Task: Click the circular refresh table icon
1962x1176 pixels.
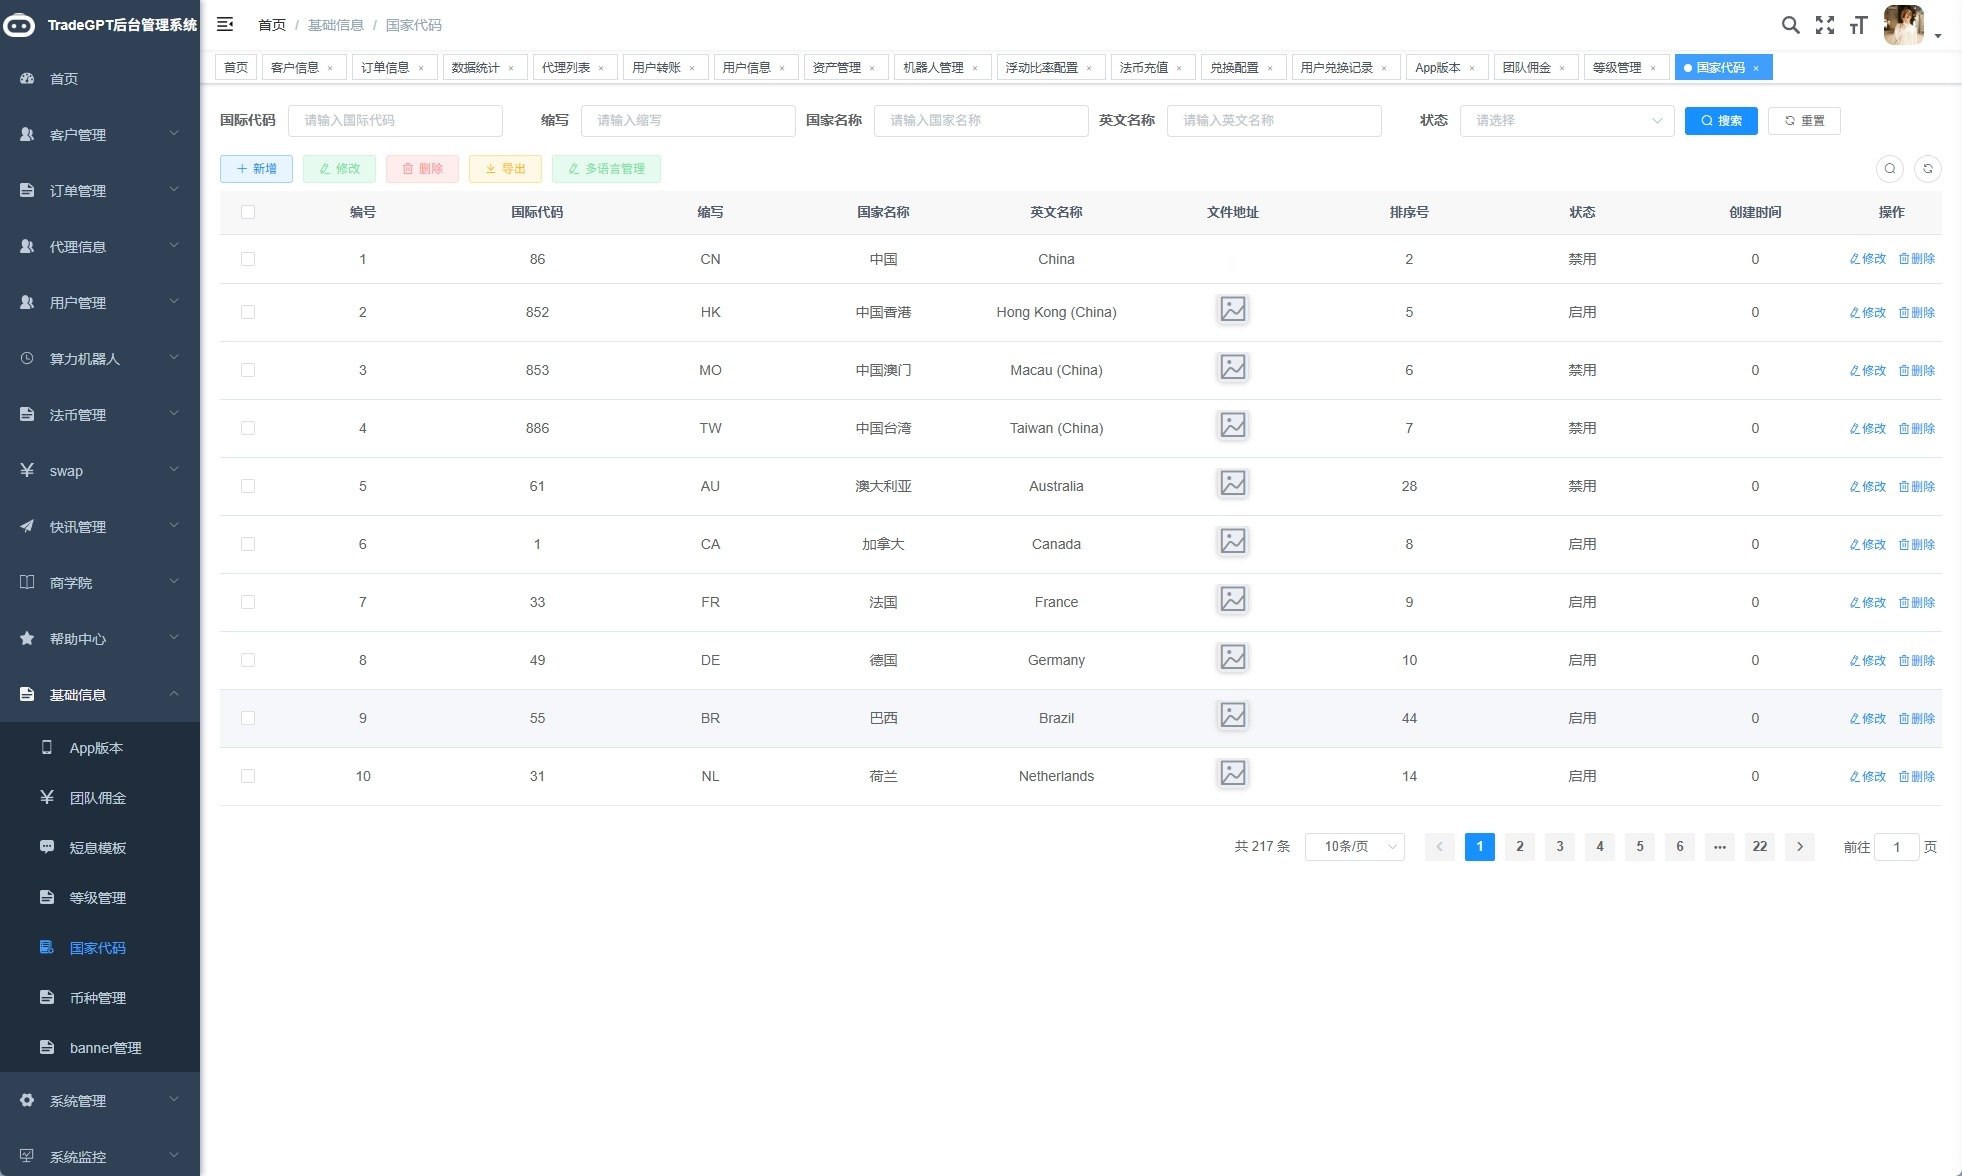Action: pos(1927,169)
